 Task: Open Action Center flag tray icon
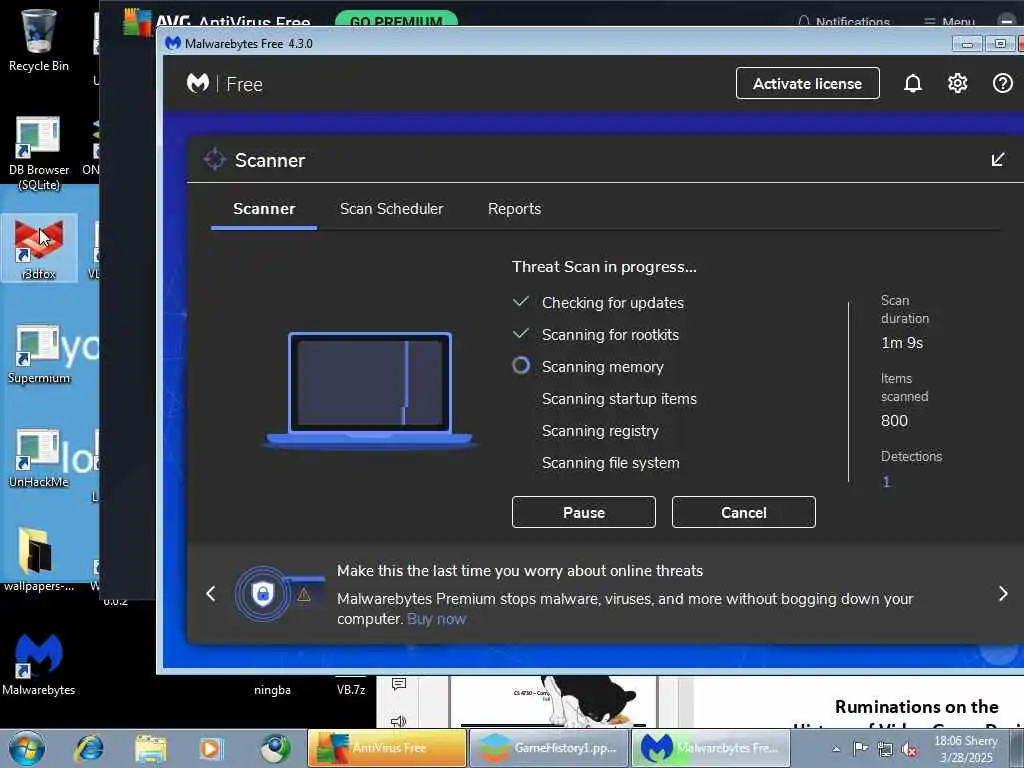pos(861,748)
